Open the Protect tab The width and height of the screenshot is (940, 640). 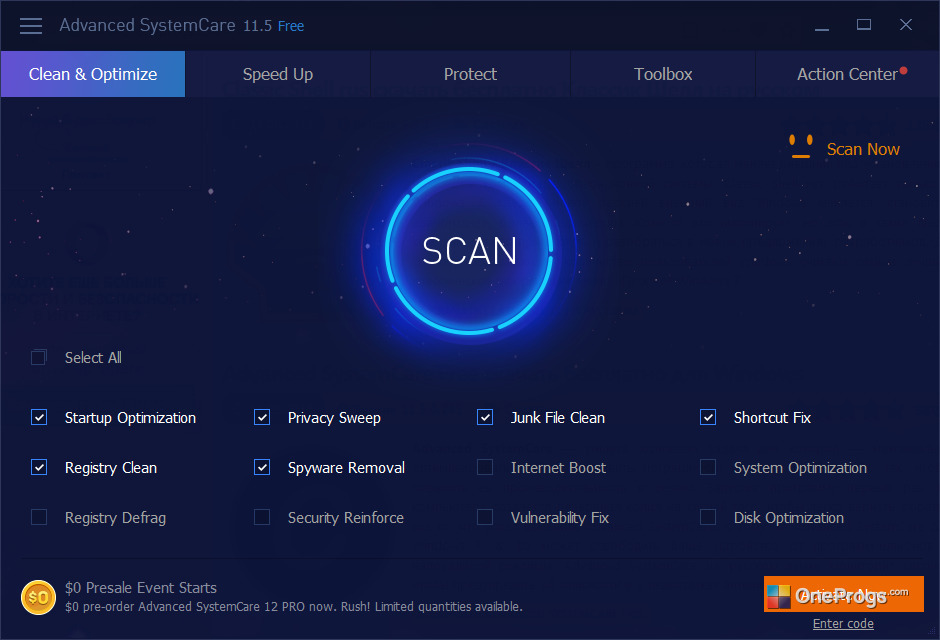(x=470, y=74)
